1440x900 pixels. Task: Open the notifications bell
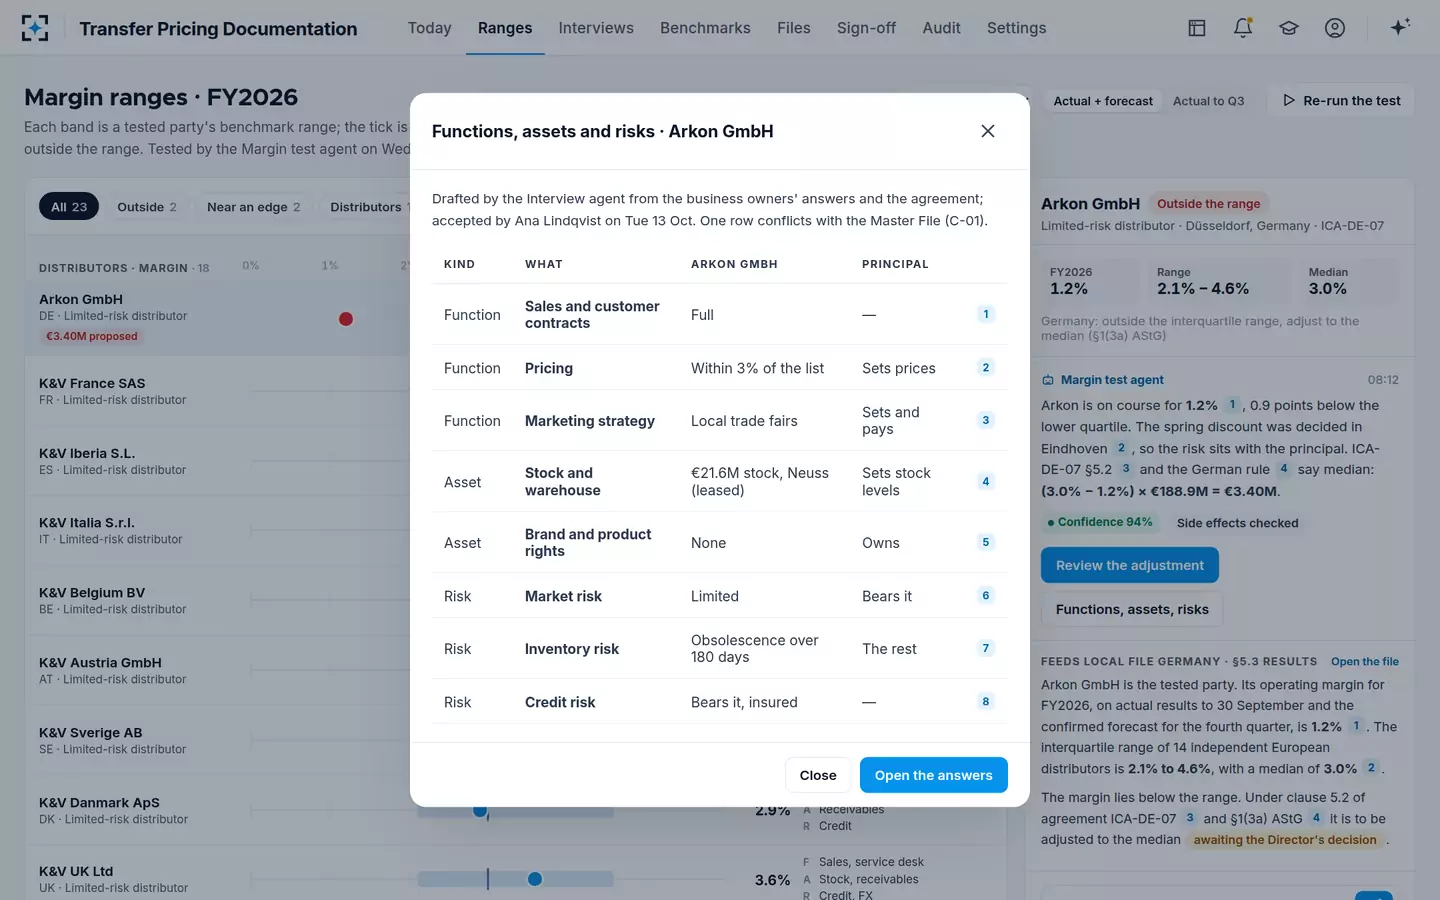[1243, 28]
